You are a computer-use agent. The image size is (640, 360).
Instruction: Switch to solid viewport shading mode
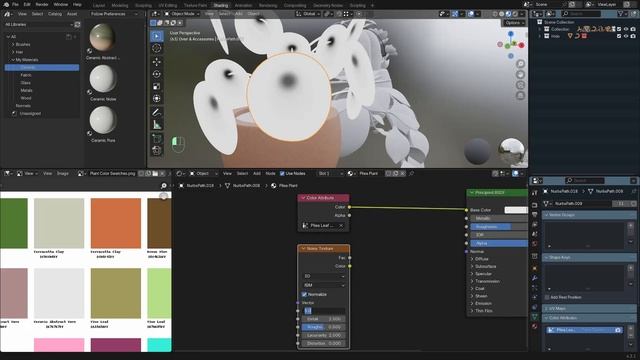click(x=502, y=14)
